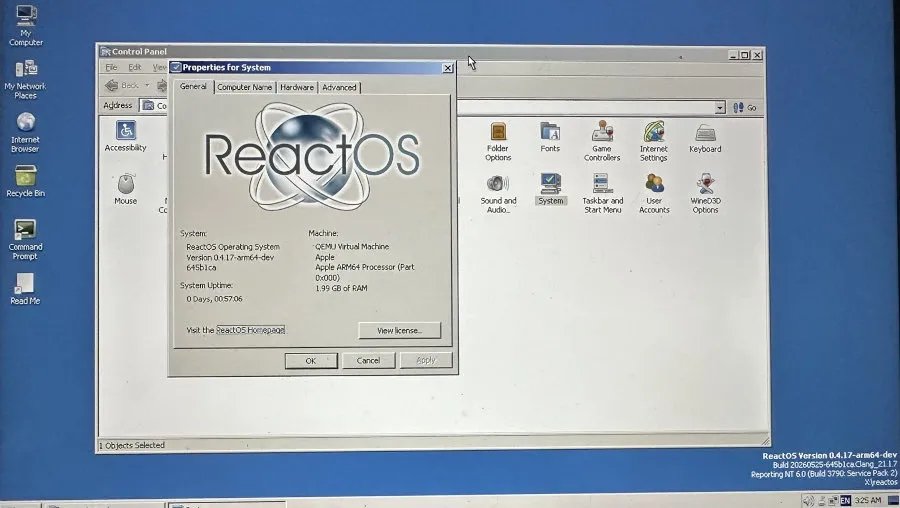Select the Mouse control panel icon
The width and height of the screenshot is (900, 508).
tap(126, 189)
